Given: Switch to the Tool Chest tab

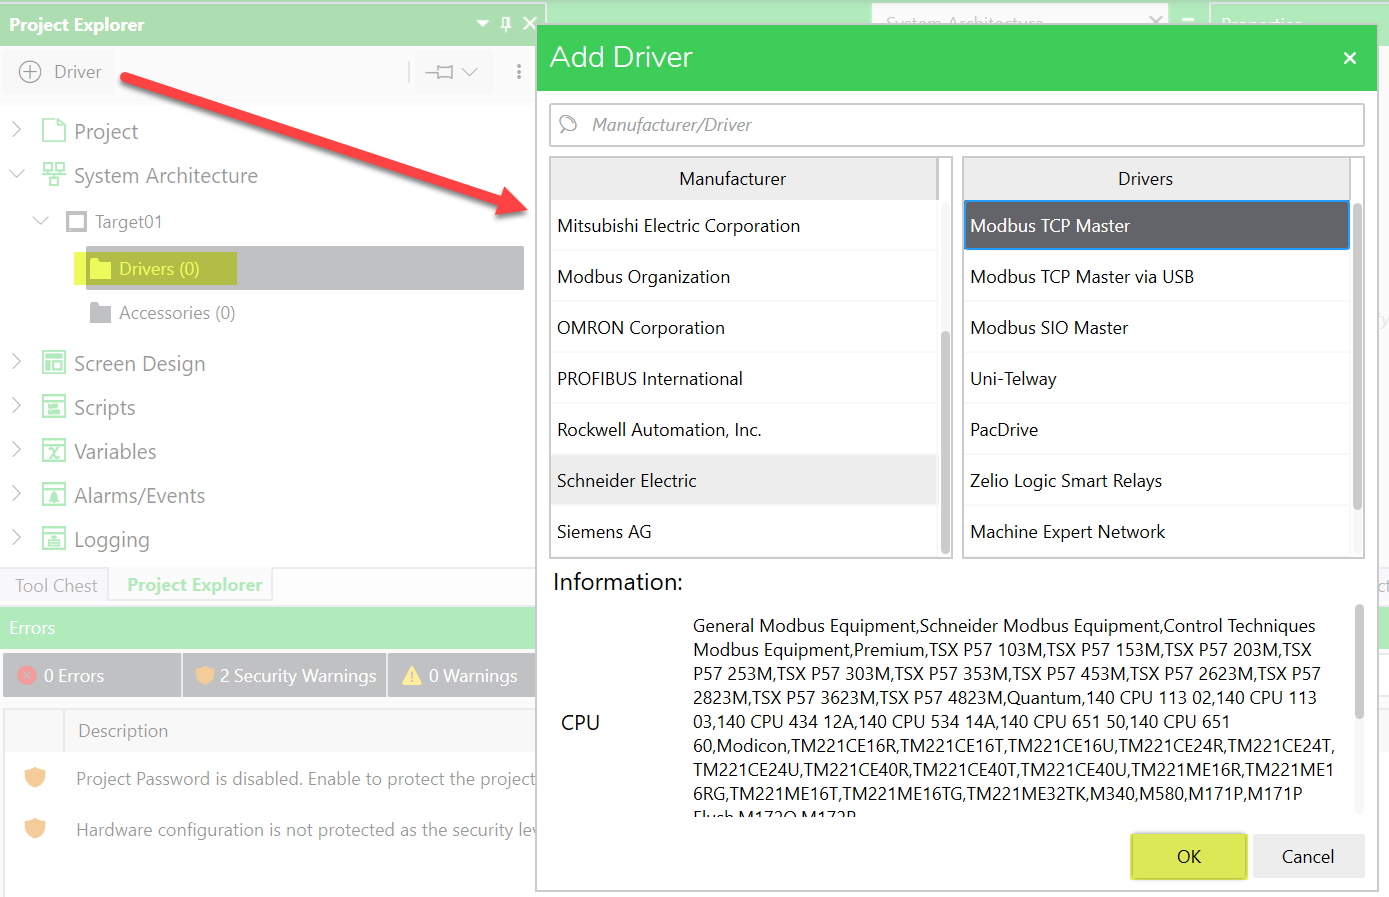Looking at the screenshot, I should click(x=56, y=586).
